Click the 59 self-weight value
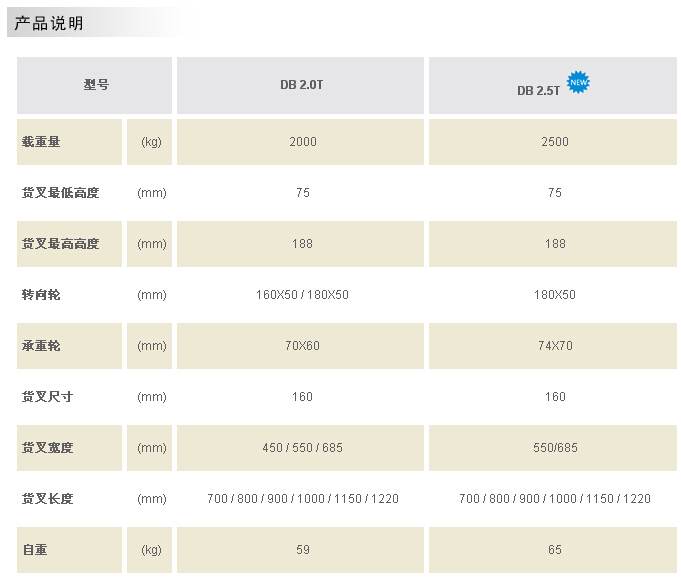Screen dimensions: 681x579 point(303,549)
